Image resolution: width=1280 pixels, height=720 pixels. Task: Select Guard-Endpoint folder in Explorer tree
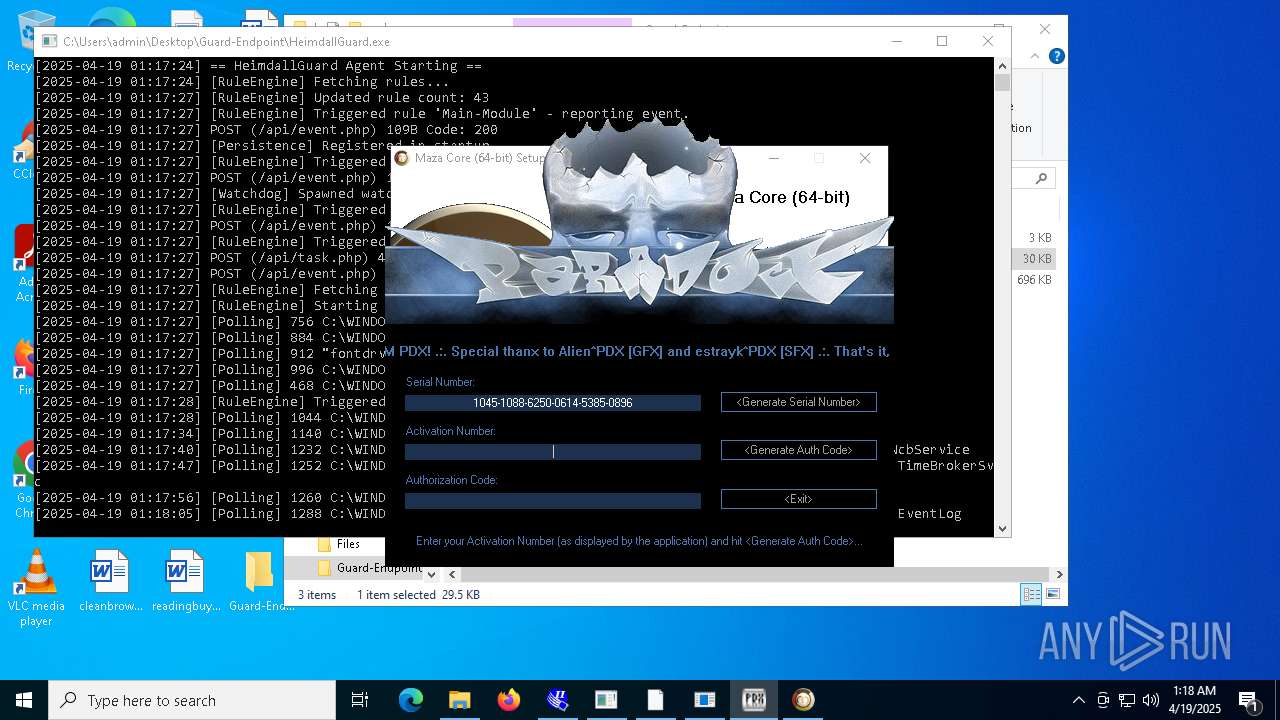point(369,568)
